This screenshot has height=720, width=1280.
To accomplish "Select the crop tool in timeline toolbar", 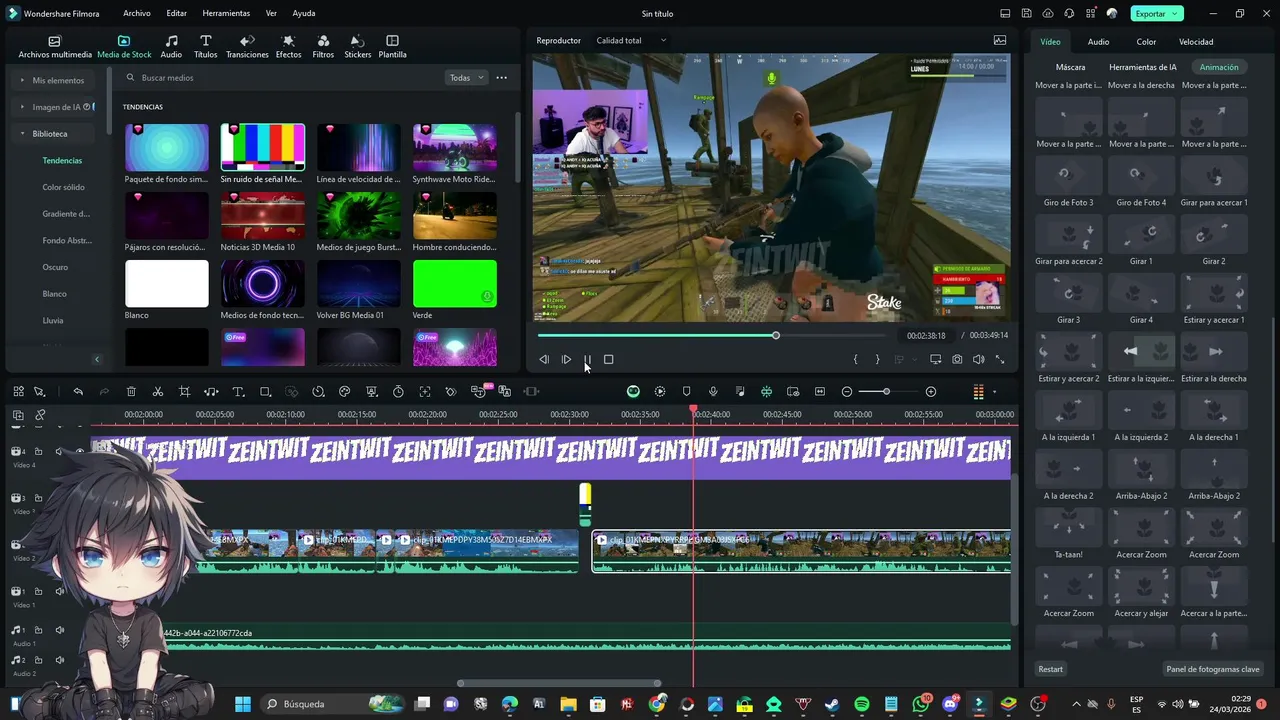I will 184,392.
